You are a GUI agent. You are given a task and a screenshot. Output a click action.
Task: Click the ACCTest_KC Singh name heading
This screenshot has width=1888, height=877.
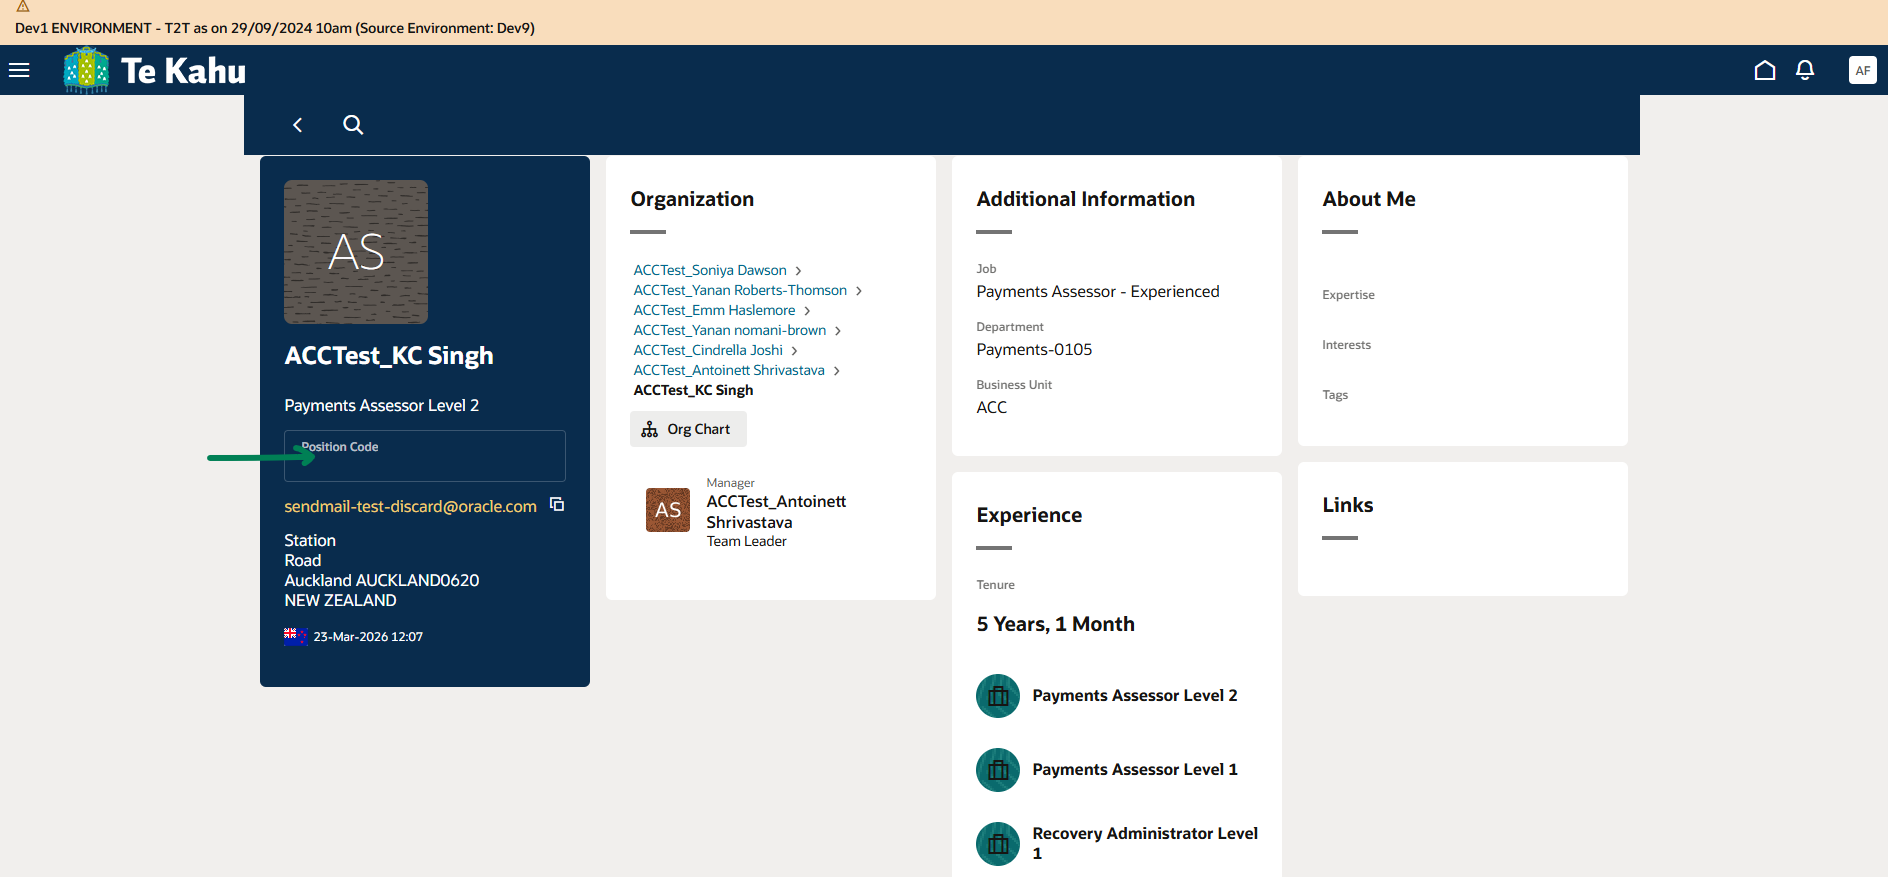pos(389,356)
